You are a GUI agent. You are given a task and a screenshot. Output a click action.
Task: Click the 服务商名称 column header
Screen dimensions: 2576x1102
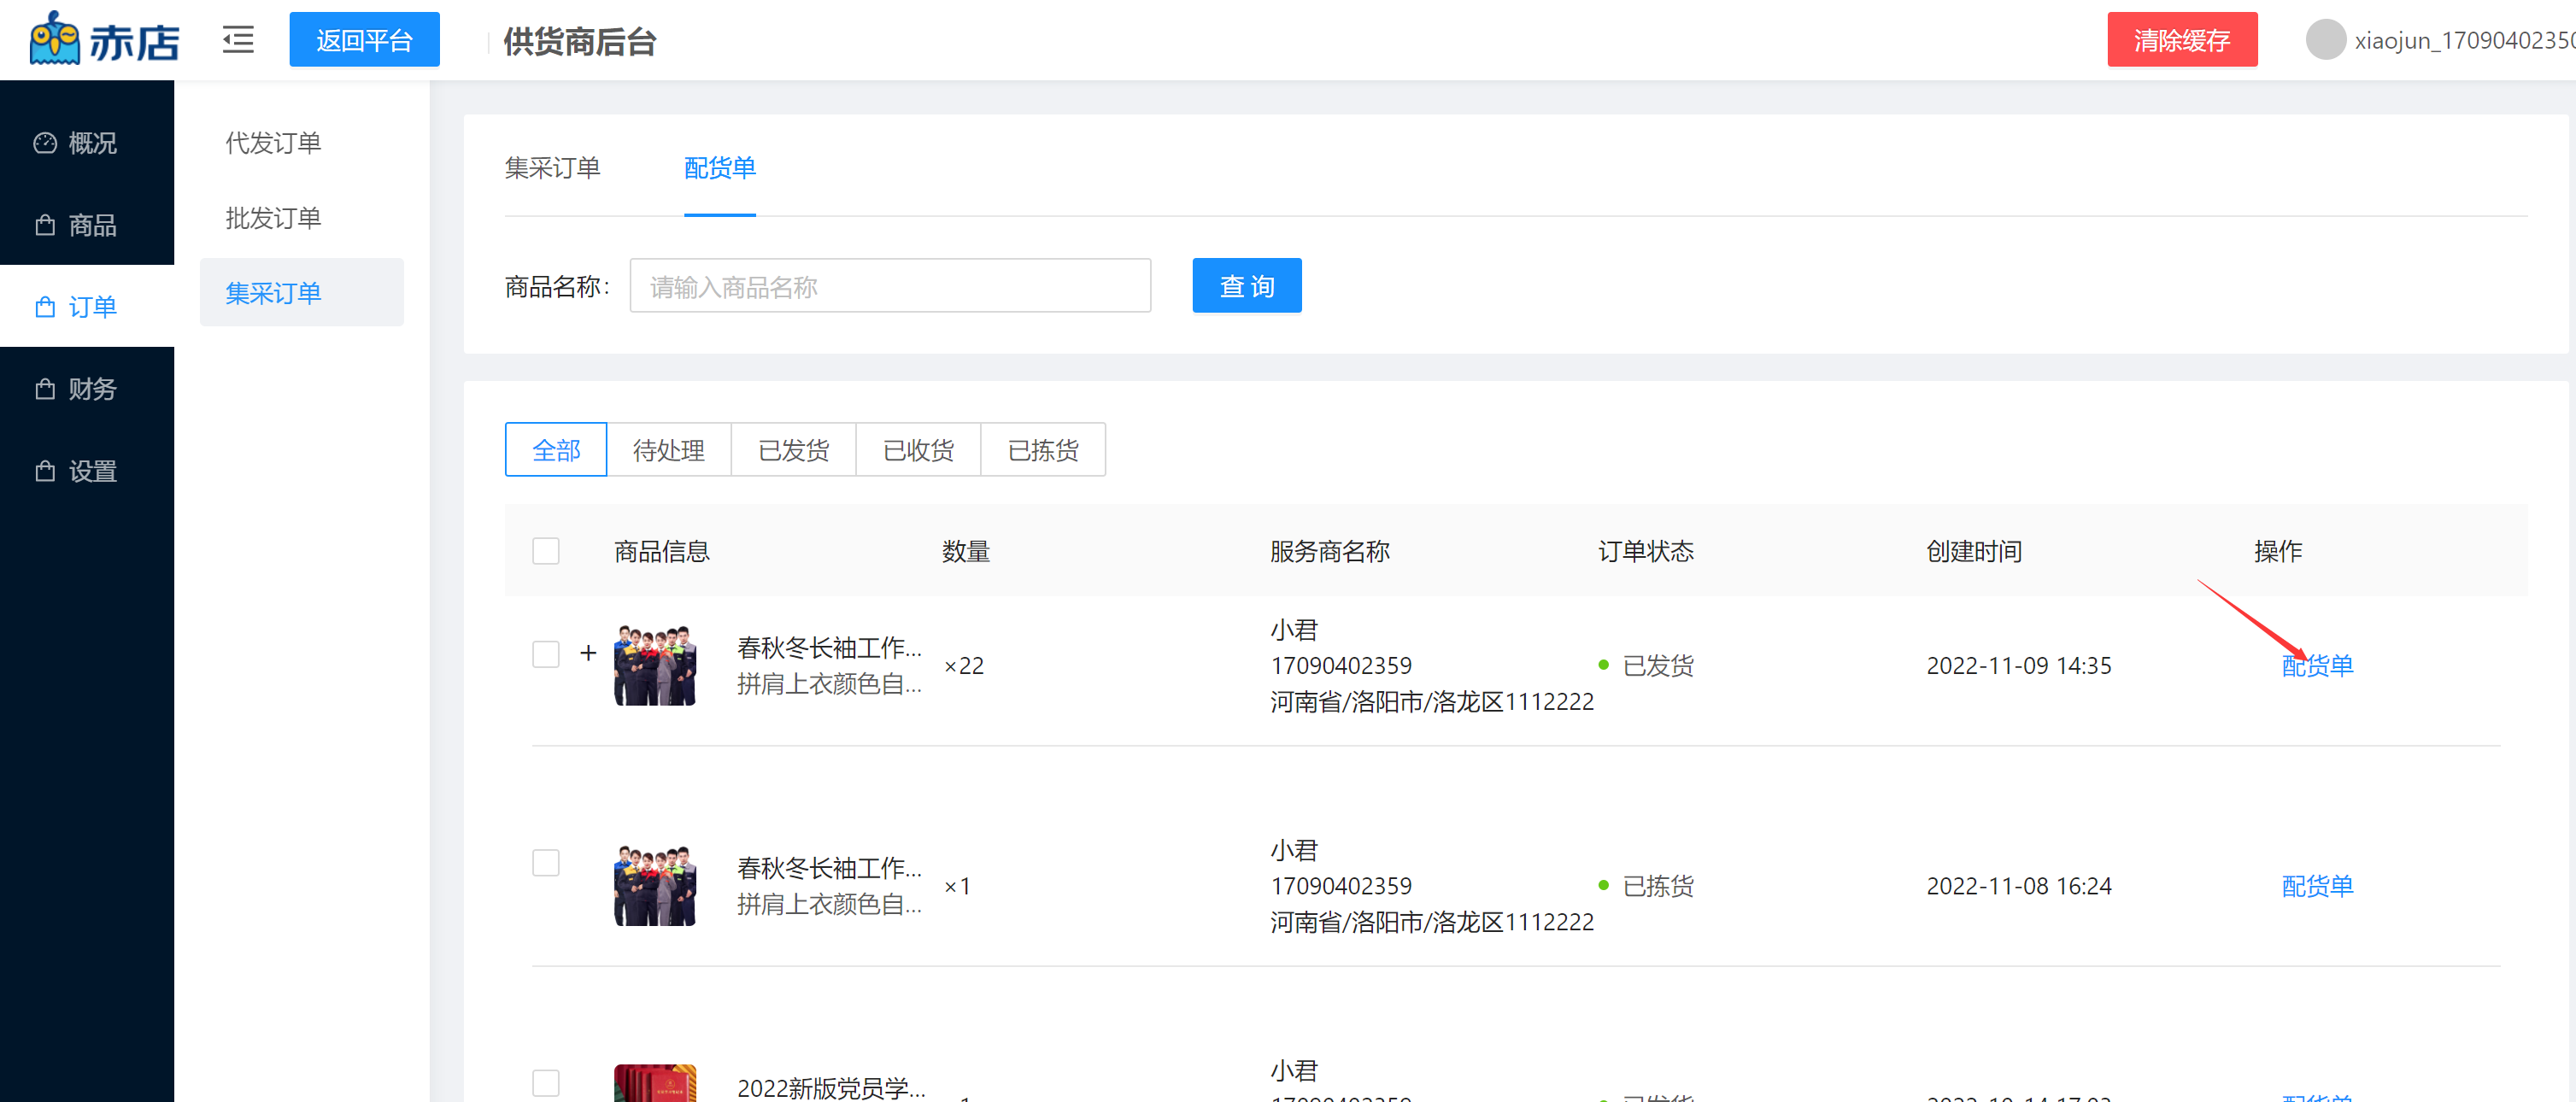coord(1330,551)
